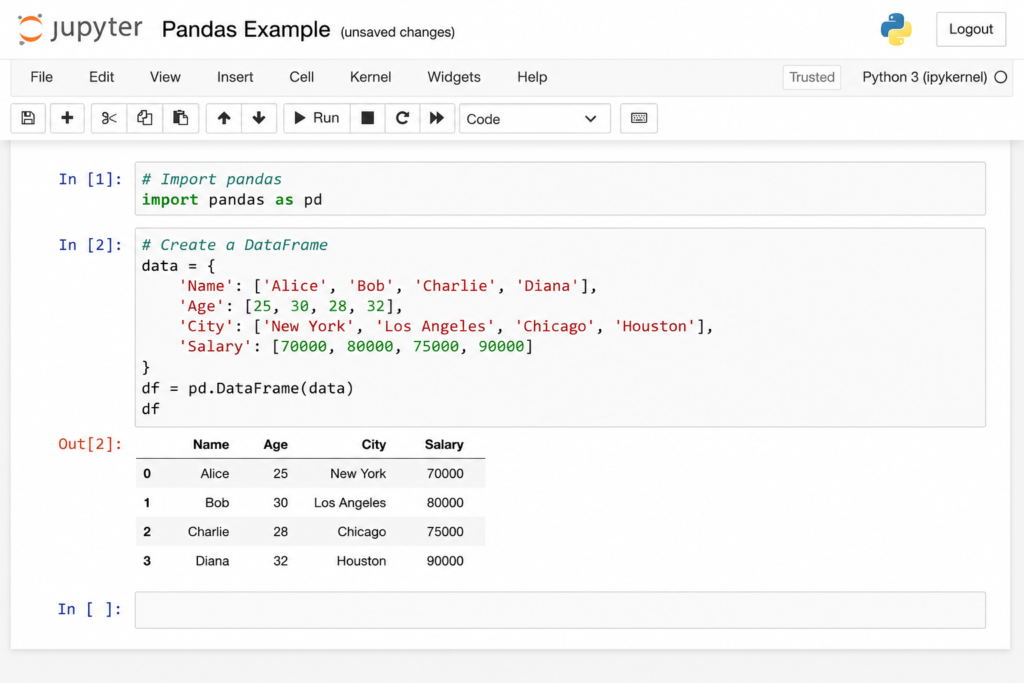Save notebook with the floppy disk icon
Viewport: 1024px width, 683px height.
pos(28,118)
